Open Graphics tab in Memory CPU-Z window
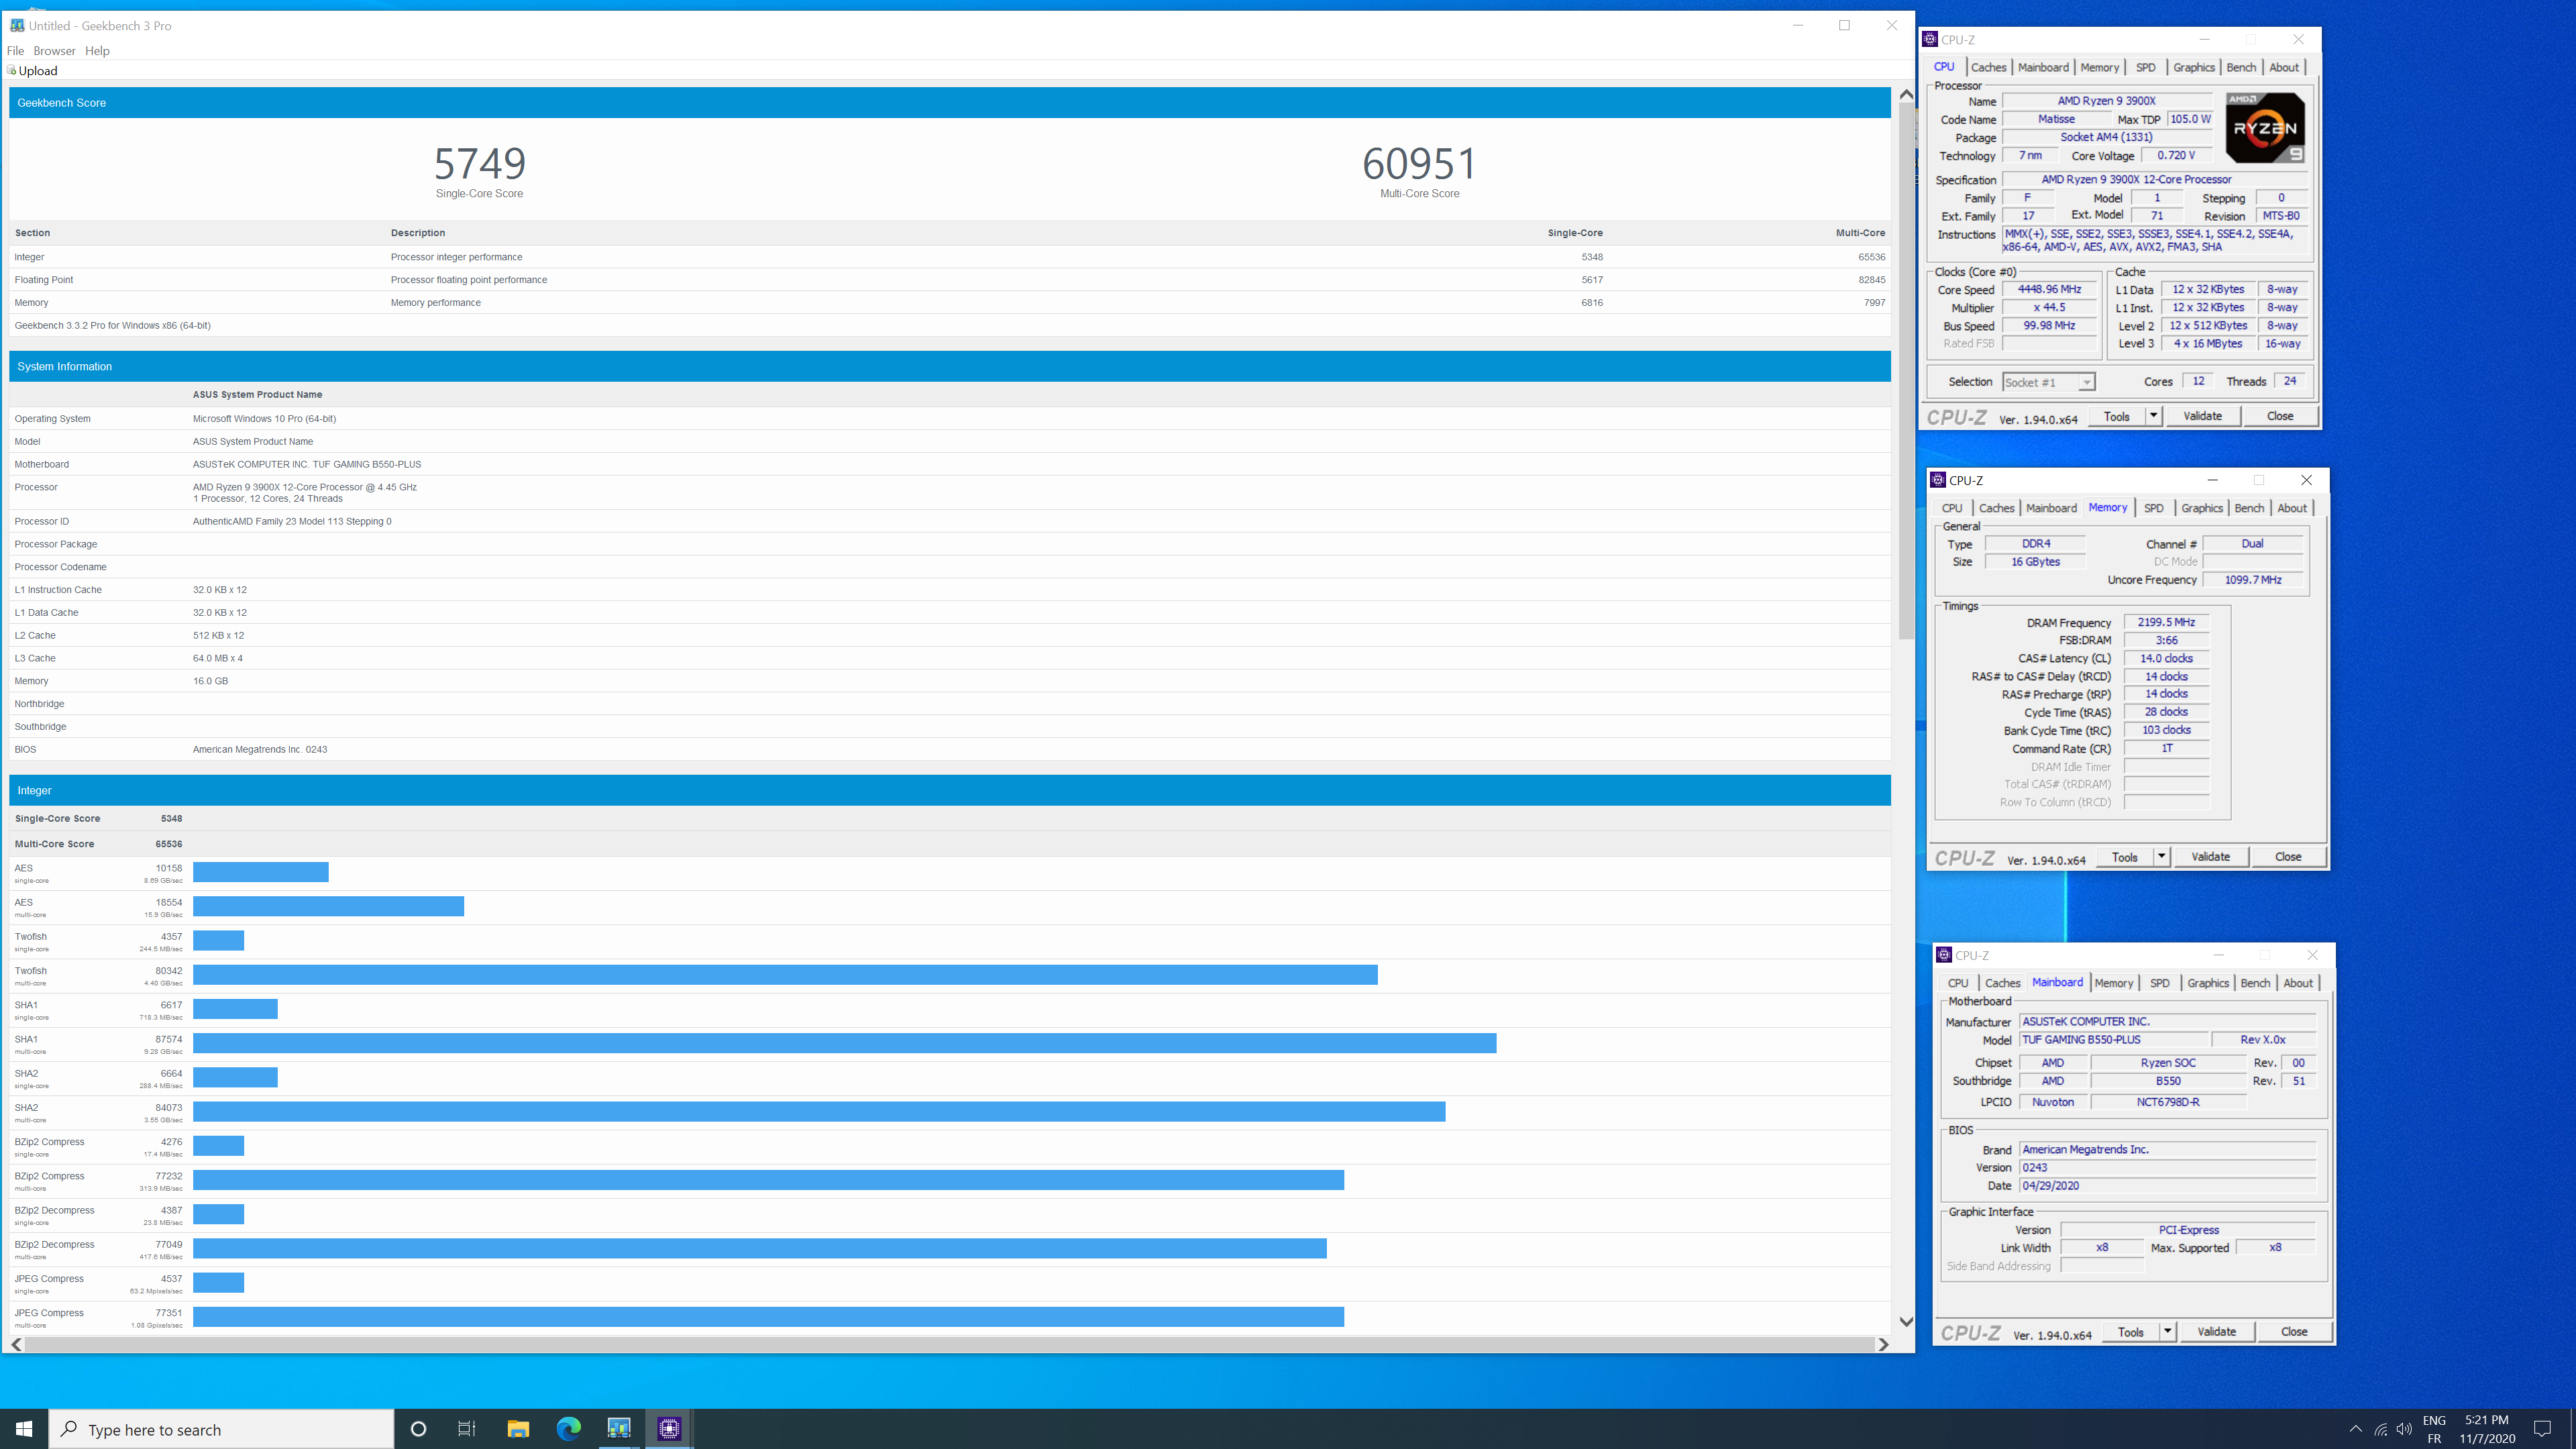Screen dimensions: 2576x1449 [x=2201, y=508]
